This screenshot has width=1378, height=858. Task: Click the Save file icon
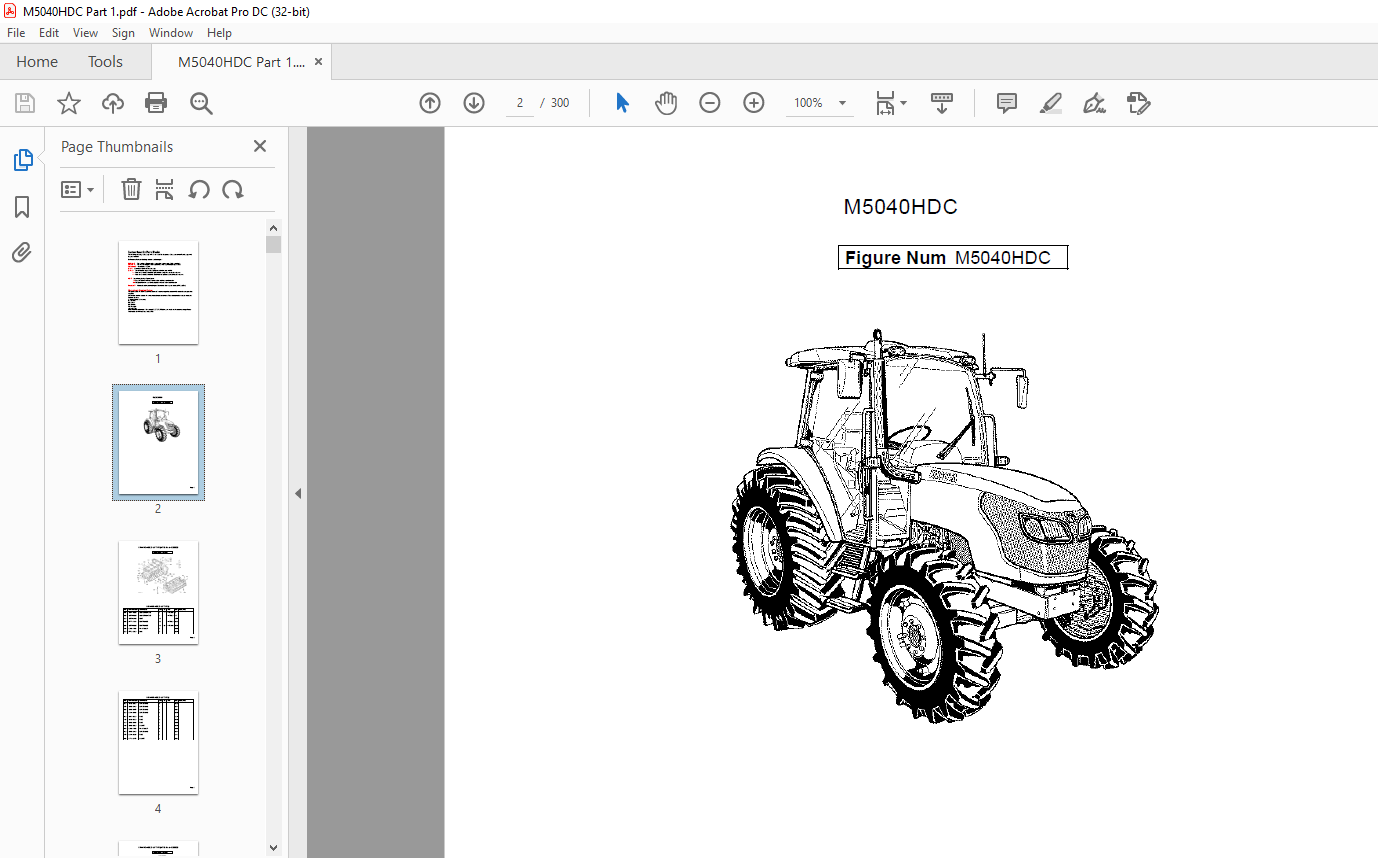[25, 103]
